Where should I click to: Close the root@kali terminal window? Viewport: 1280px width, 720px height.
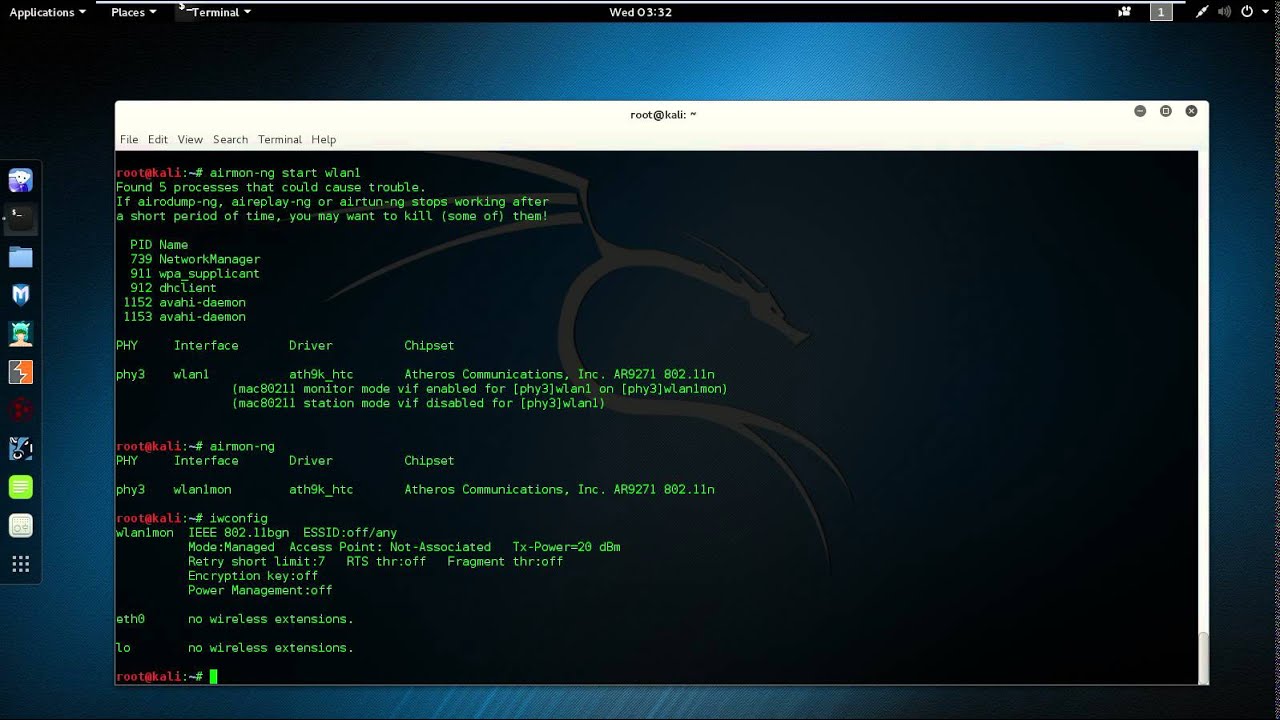(x=1191, y=111)
